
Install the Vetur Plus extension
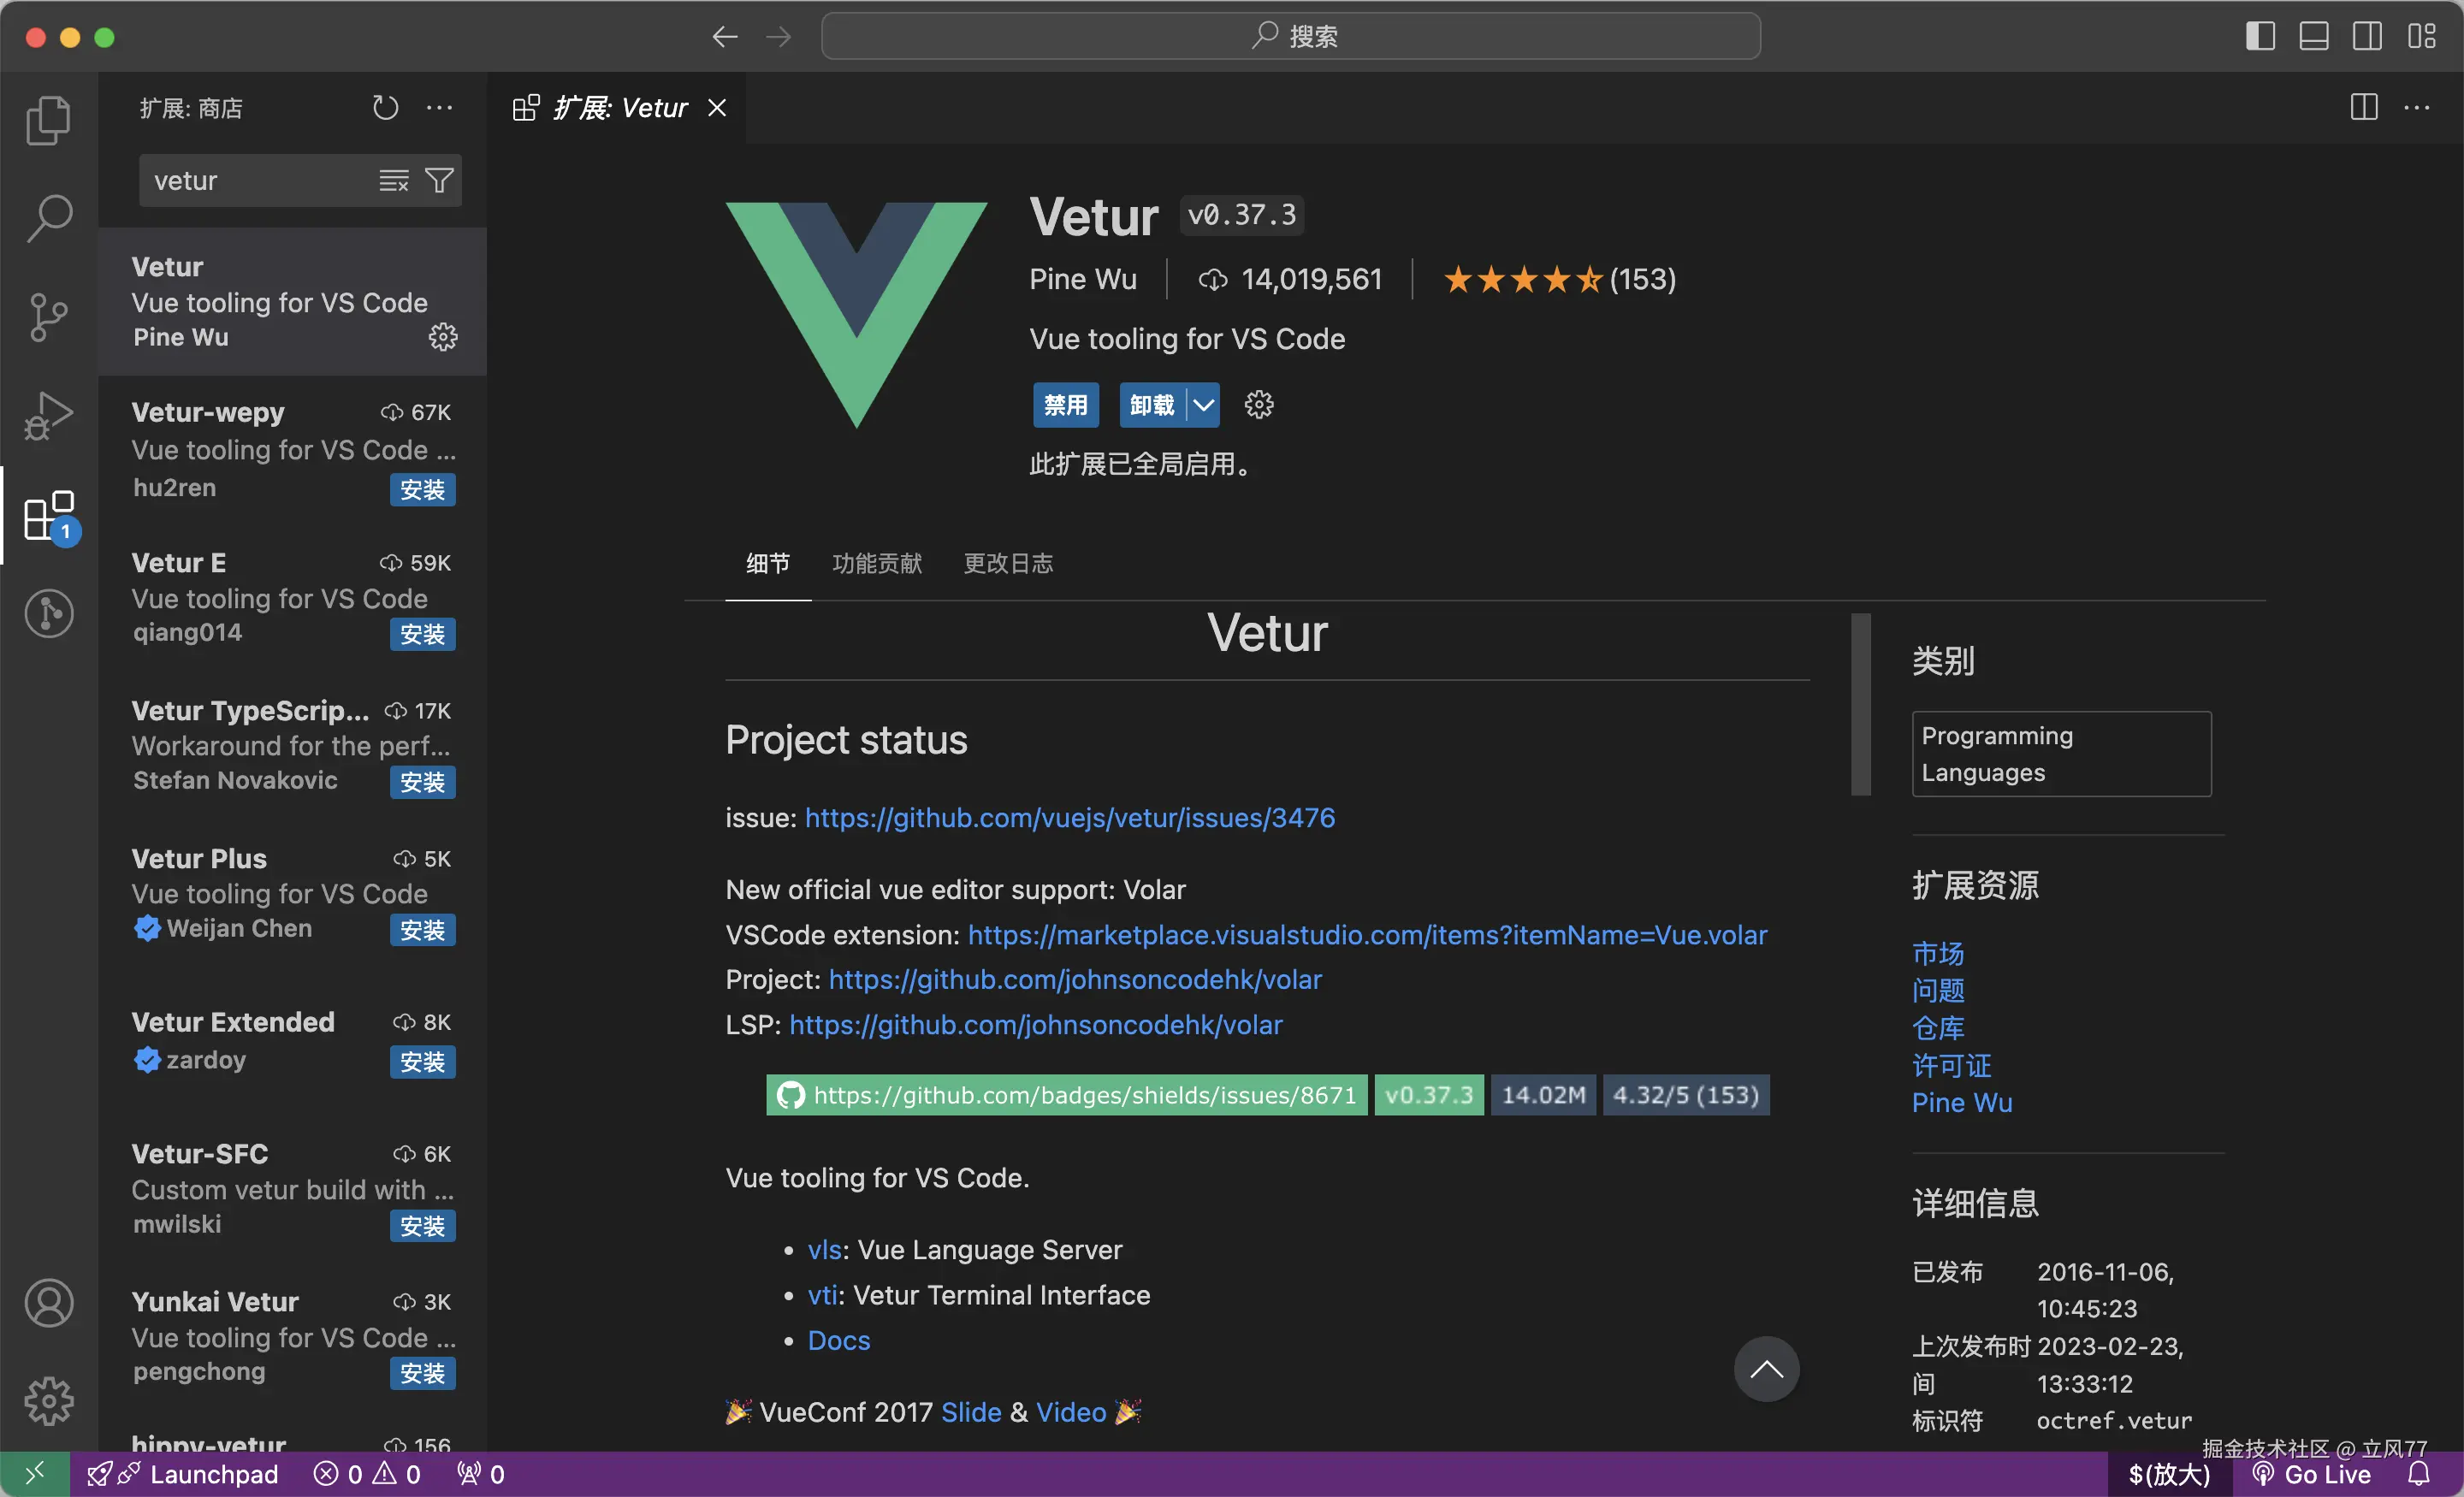(x=422, y=930)
